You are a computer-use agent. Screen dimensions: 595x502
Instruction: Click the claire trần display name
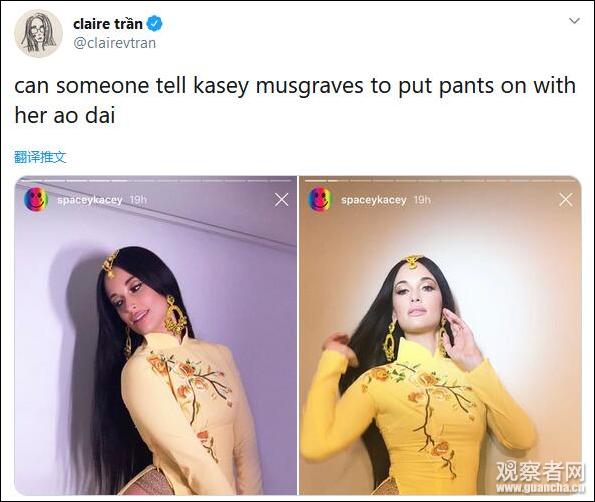[x=108, y=24]
